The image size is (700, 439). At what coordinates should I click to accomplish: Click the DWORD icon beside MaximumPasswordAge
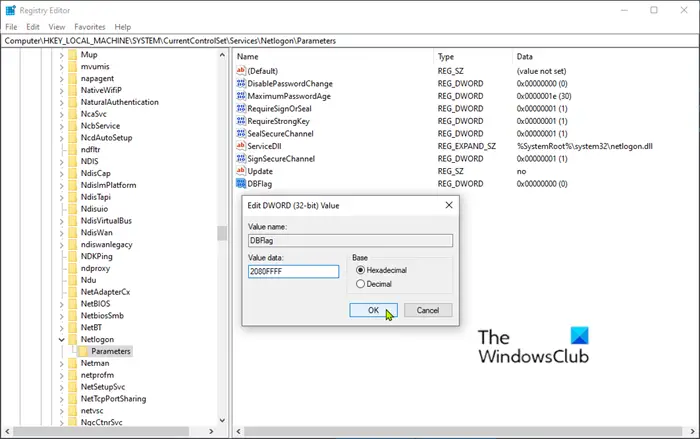[x=241, y=96]
